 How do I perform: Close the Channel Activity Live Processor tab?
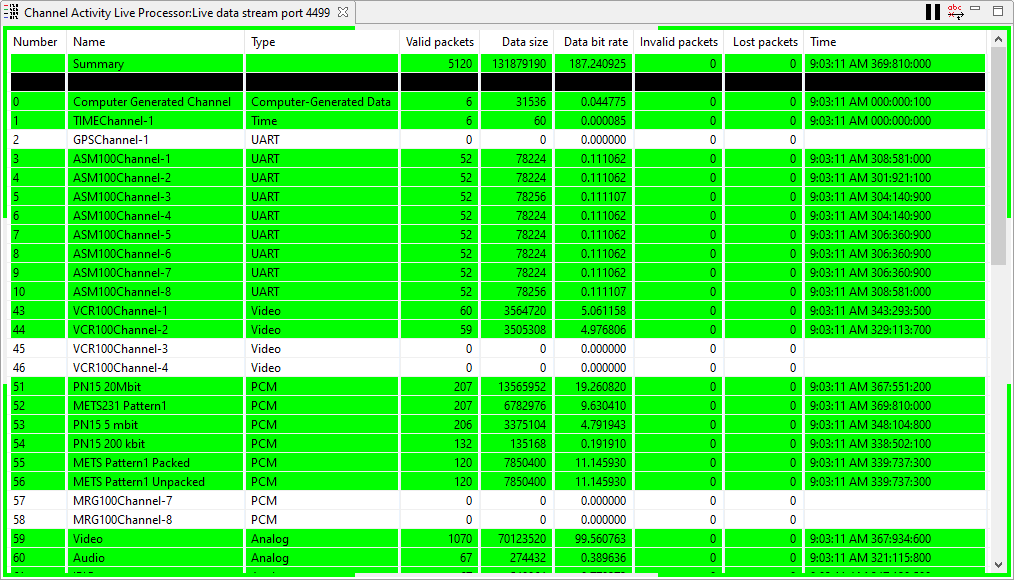[x=342, y=13]
